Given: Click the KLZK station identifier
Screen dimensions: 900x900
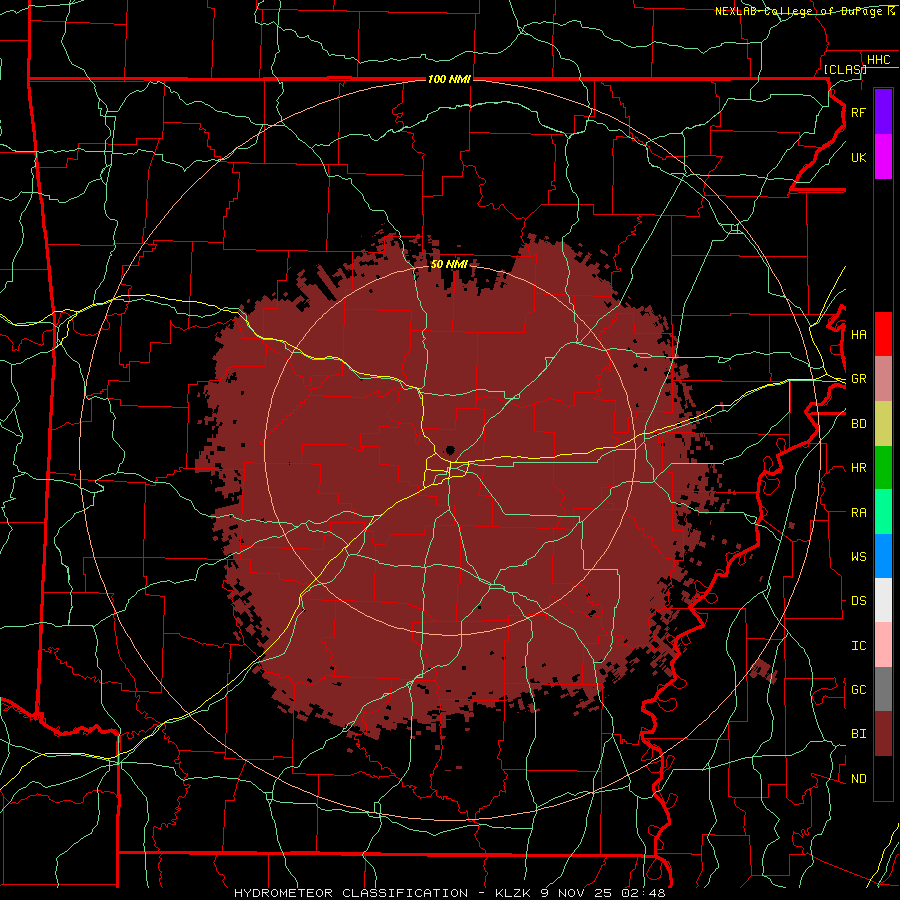Looking at the screenshot, I should click(514, 893).
